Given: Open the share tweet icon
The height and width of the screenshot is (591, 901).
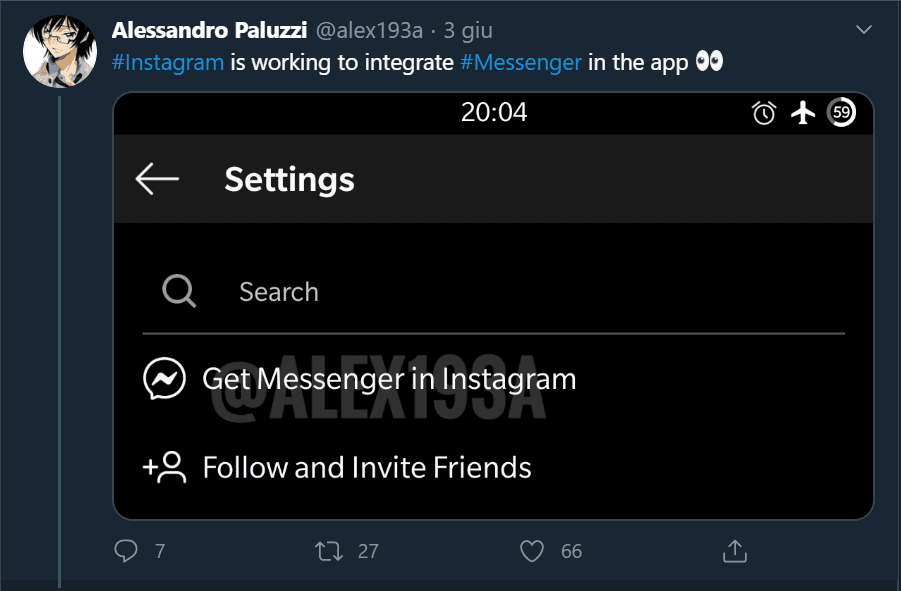Looking at the screenshot, I should click(734, 550).
